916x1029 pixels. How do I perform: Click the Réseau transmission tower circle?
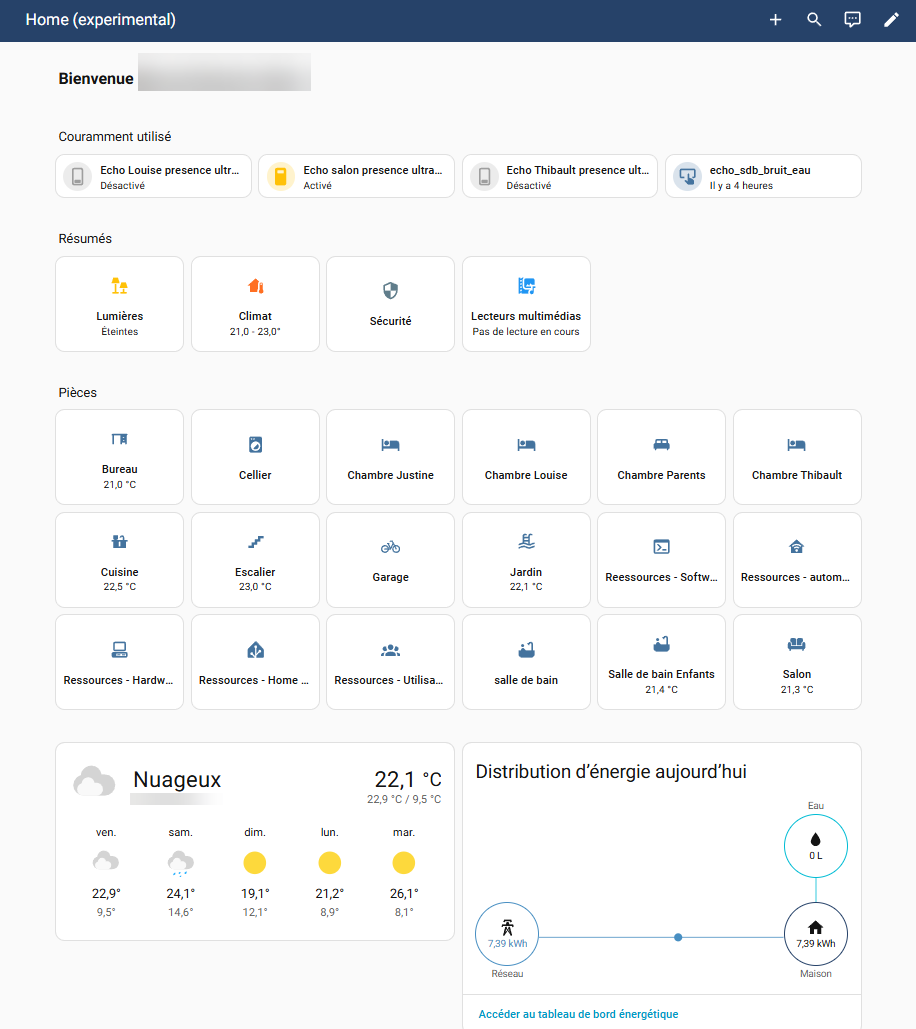(507, 935)
